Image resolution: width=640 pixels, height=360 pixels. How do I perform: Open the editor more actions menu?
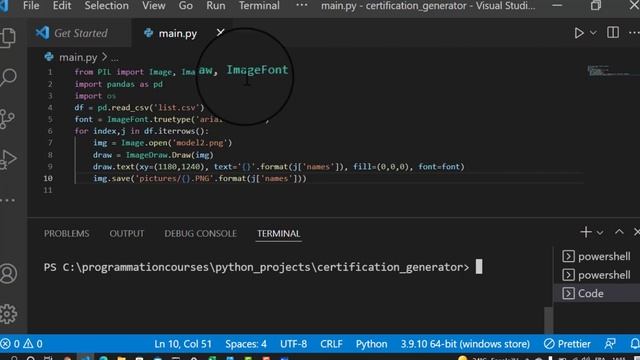[634, 33]
